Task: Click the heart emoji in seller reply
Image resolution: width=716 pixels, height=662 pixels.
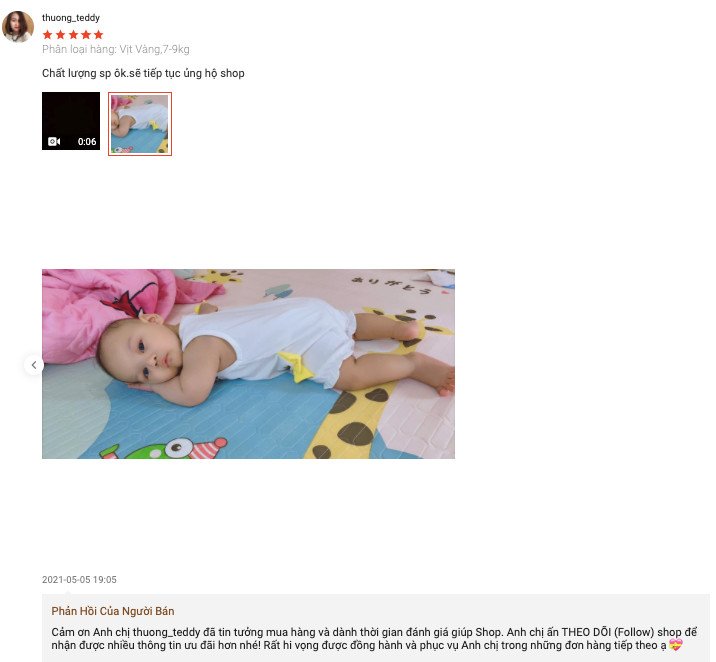Action: [675, 645]
